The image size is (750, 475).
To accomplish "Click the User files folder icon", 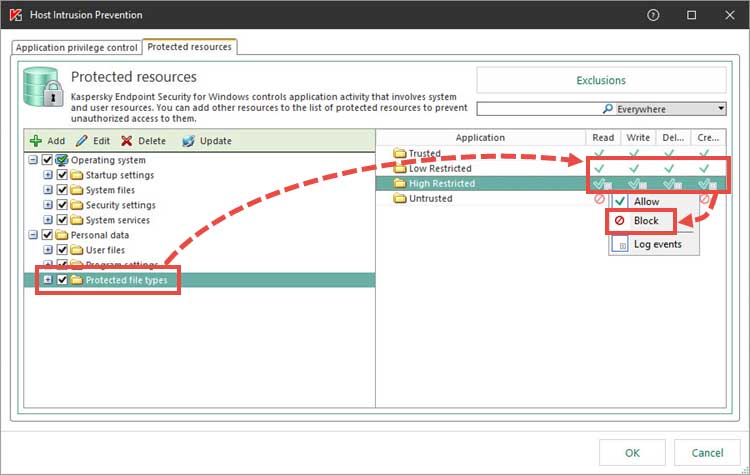I will tap(77, 250).
